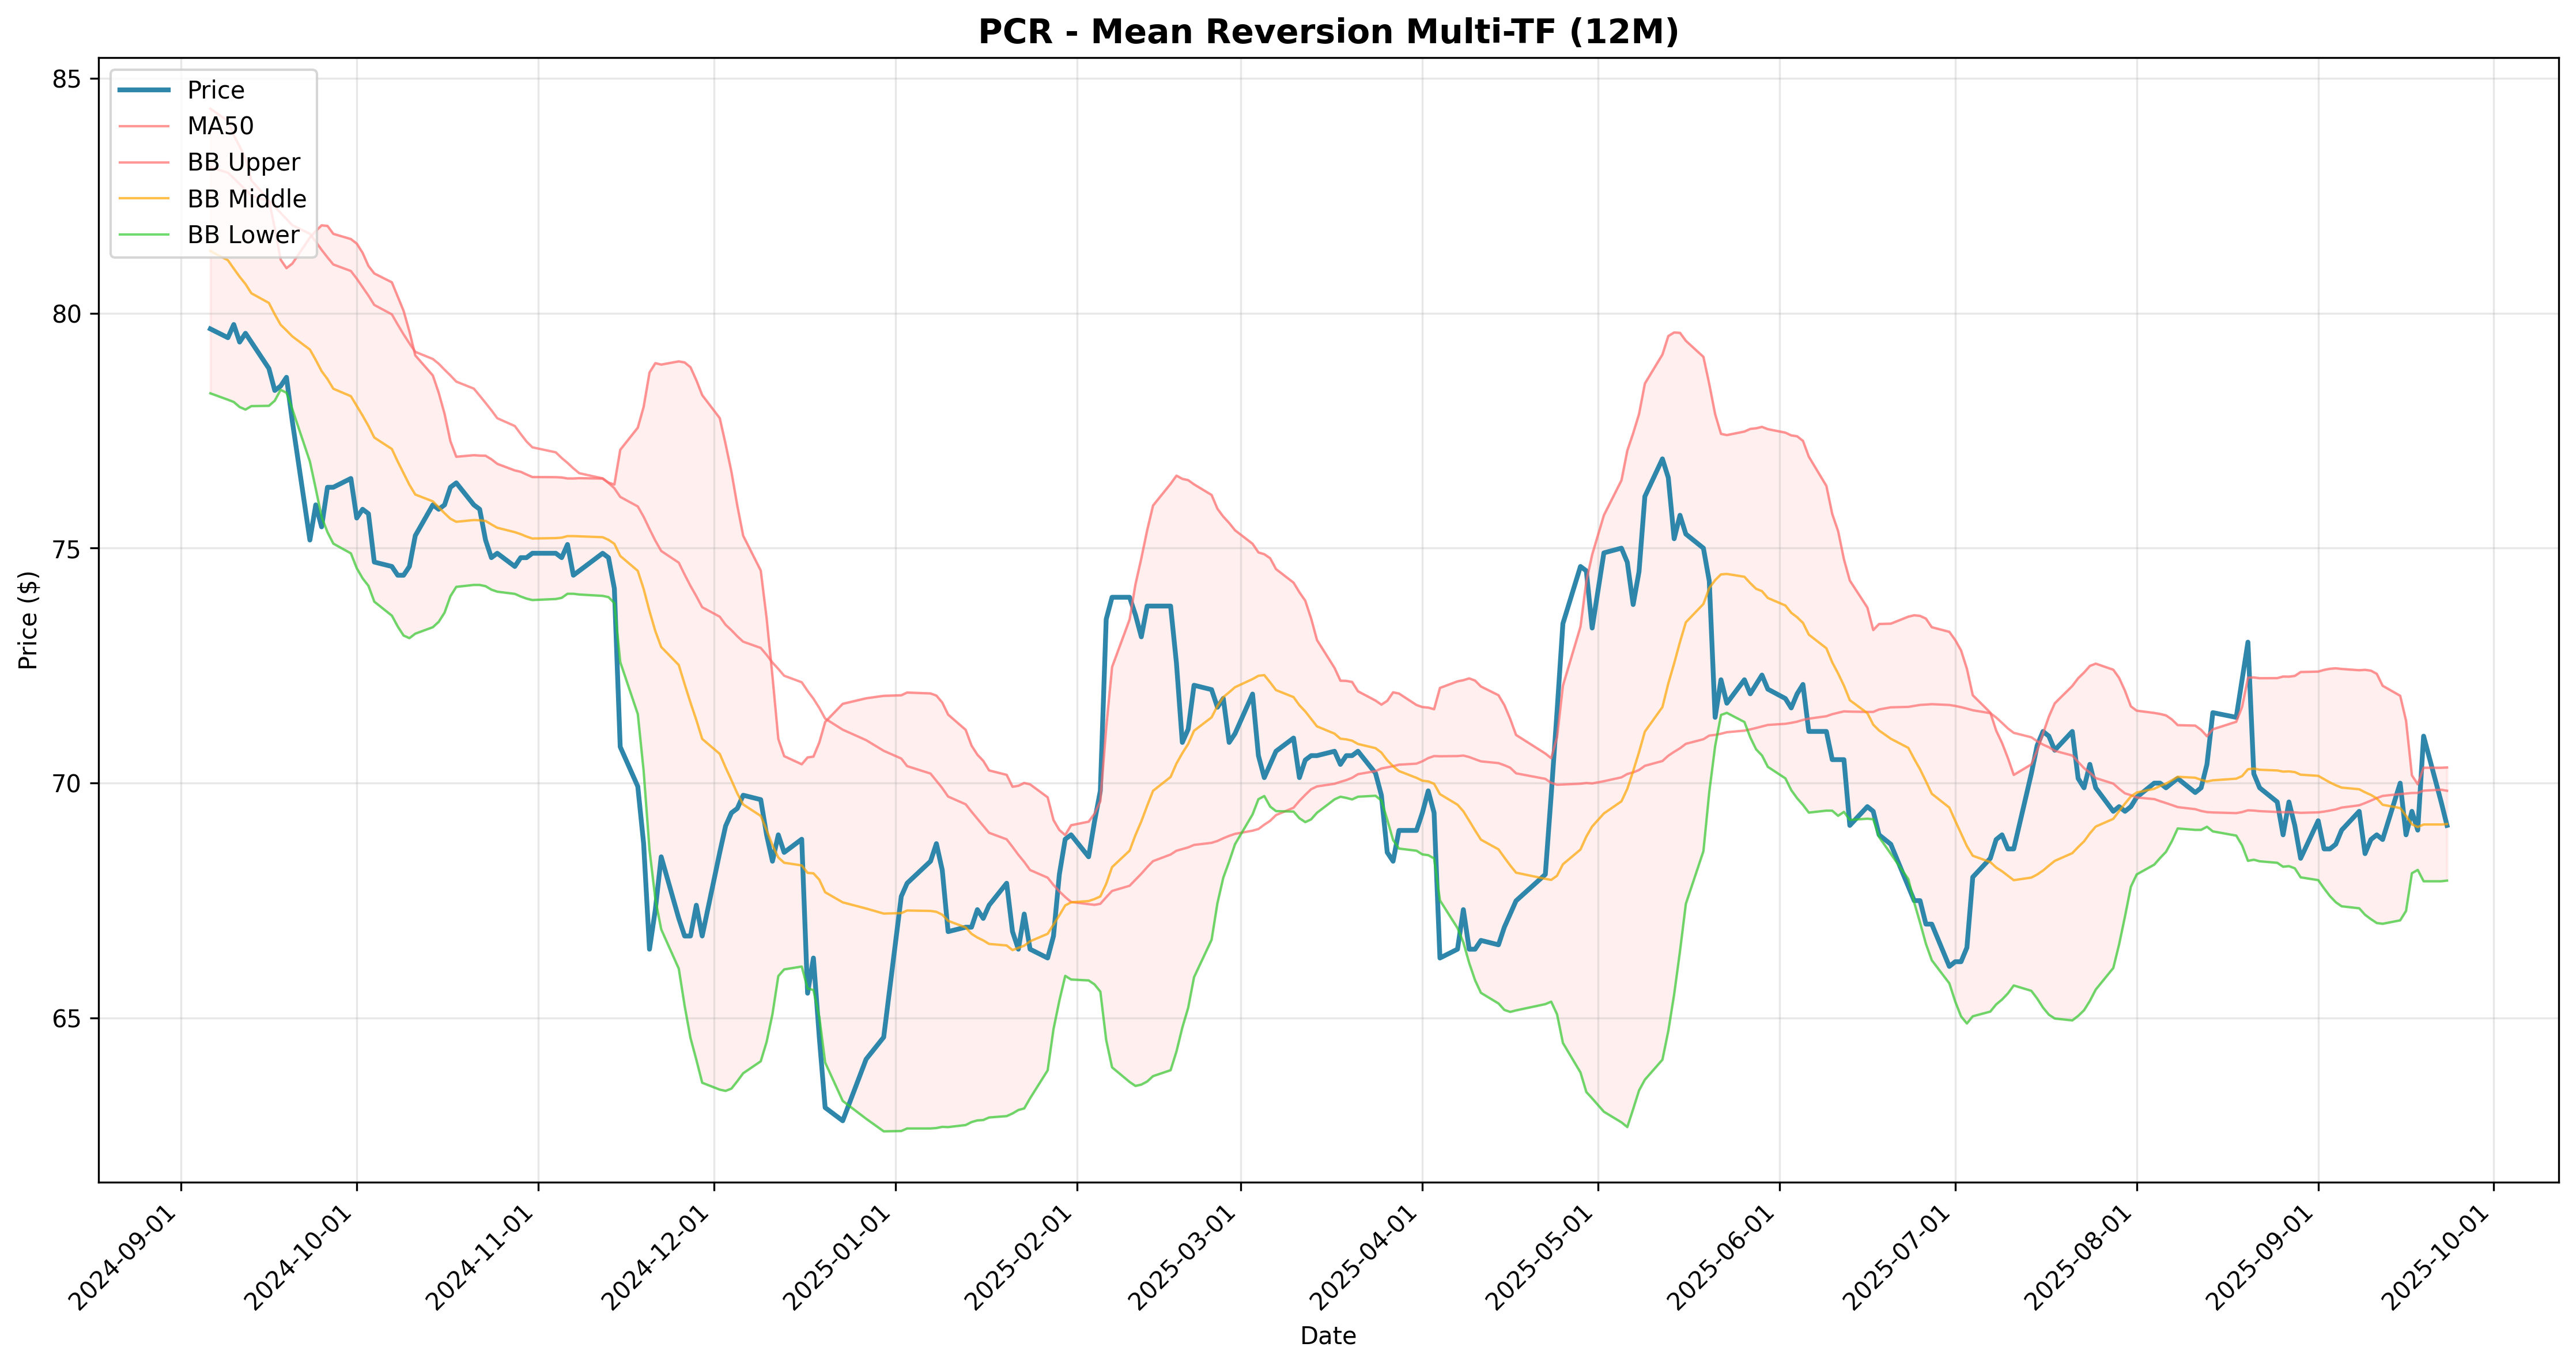2576x1366 pixels.
Task: Click the green BB Lower swatch in legend
Action: [x=144, y=235]
